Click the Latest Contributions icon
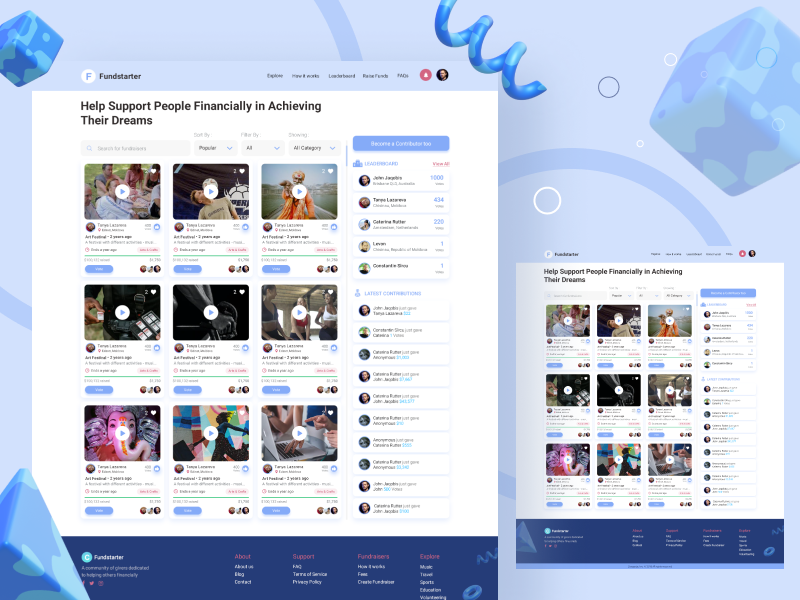Screen dimensions: 800x600 coord(357,293)
